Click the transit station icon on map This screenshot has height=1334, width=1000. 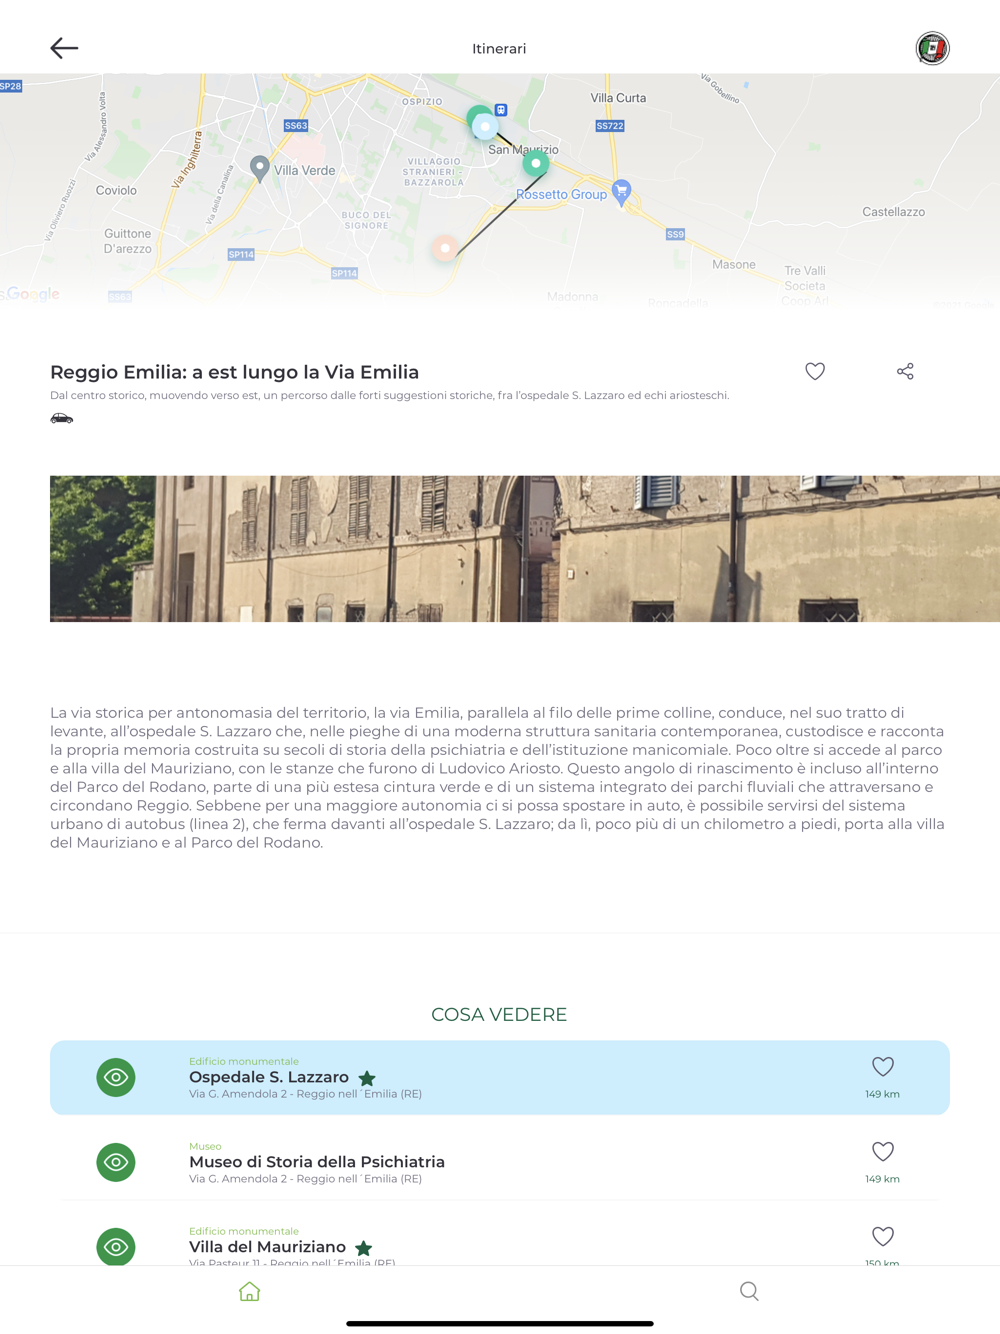pyautogui.click(x=501, y=110)
